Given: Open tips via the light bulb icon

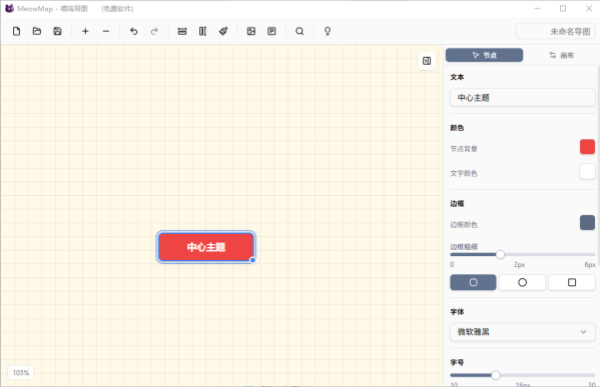Looking at the screenshot, I should pos(328,31).
